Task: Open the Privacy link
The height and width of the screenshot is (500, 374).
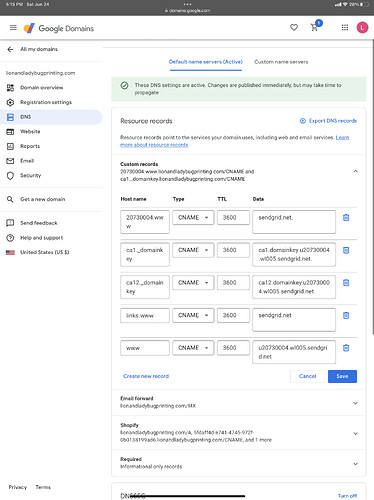Action: pyautogui.click(x=18, y=487)
